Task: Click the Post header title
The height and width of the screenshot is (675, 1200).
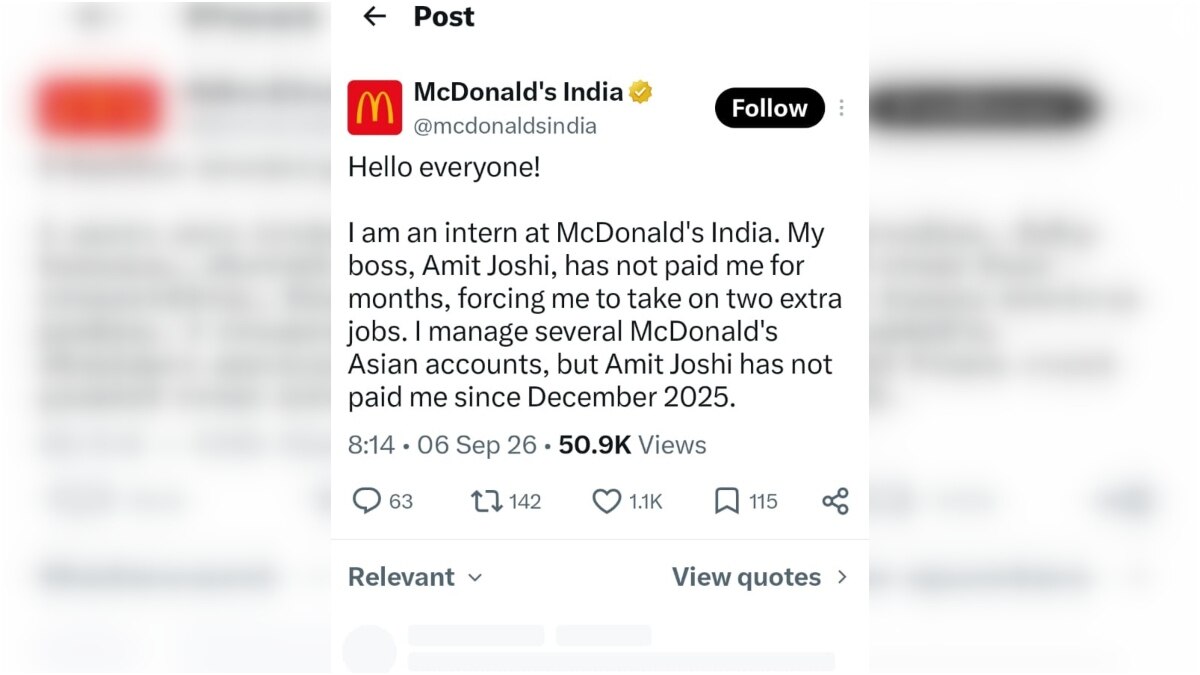Action: pos(444,16)
